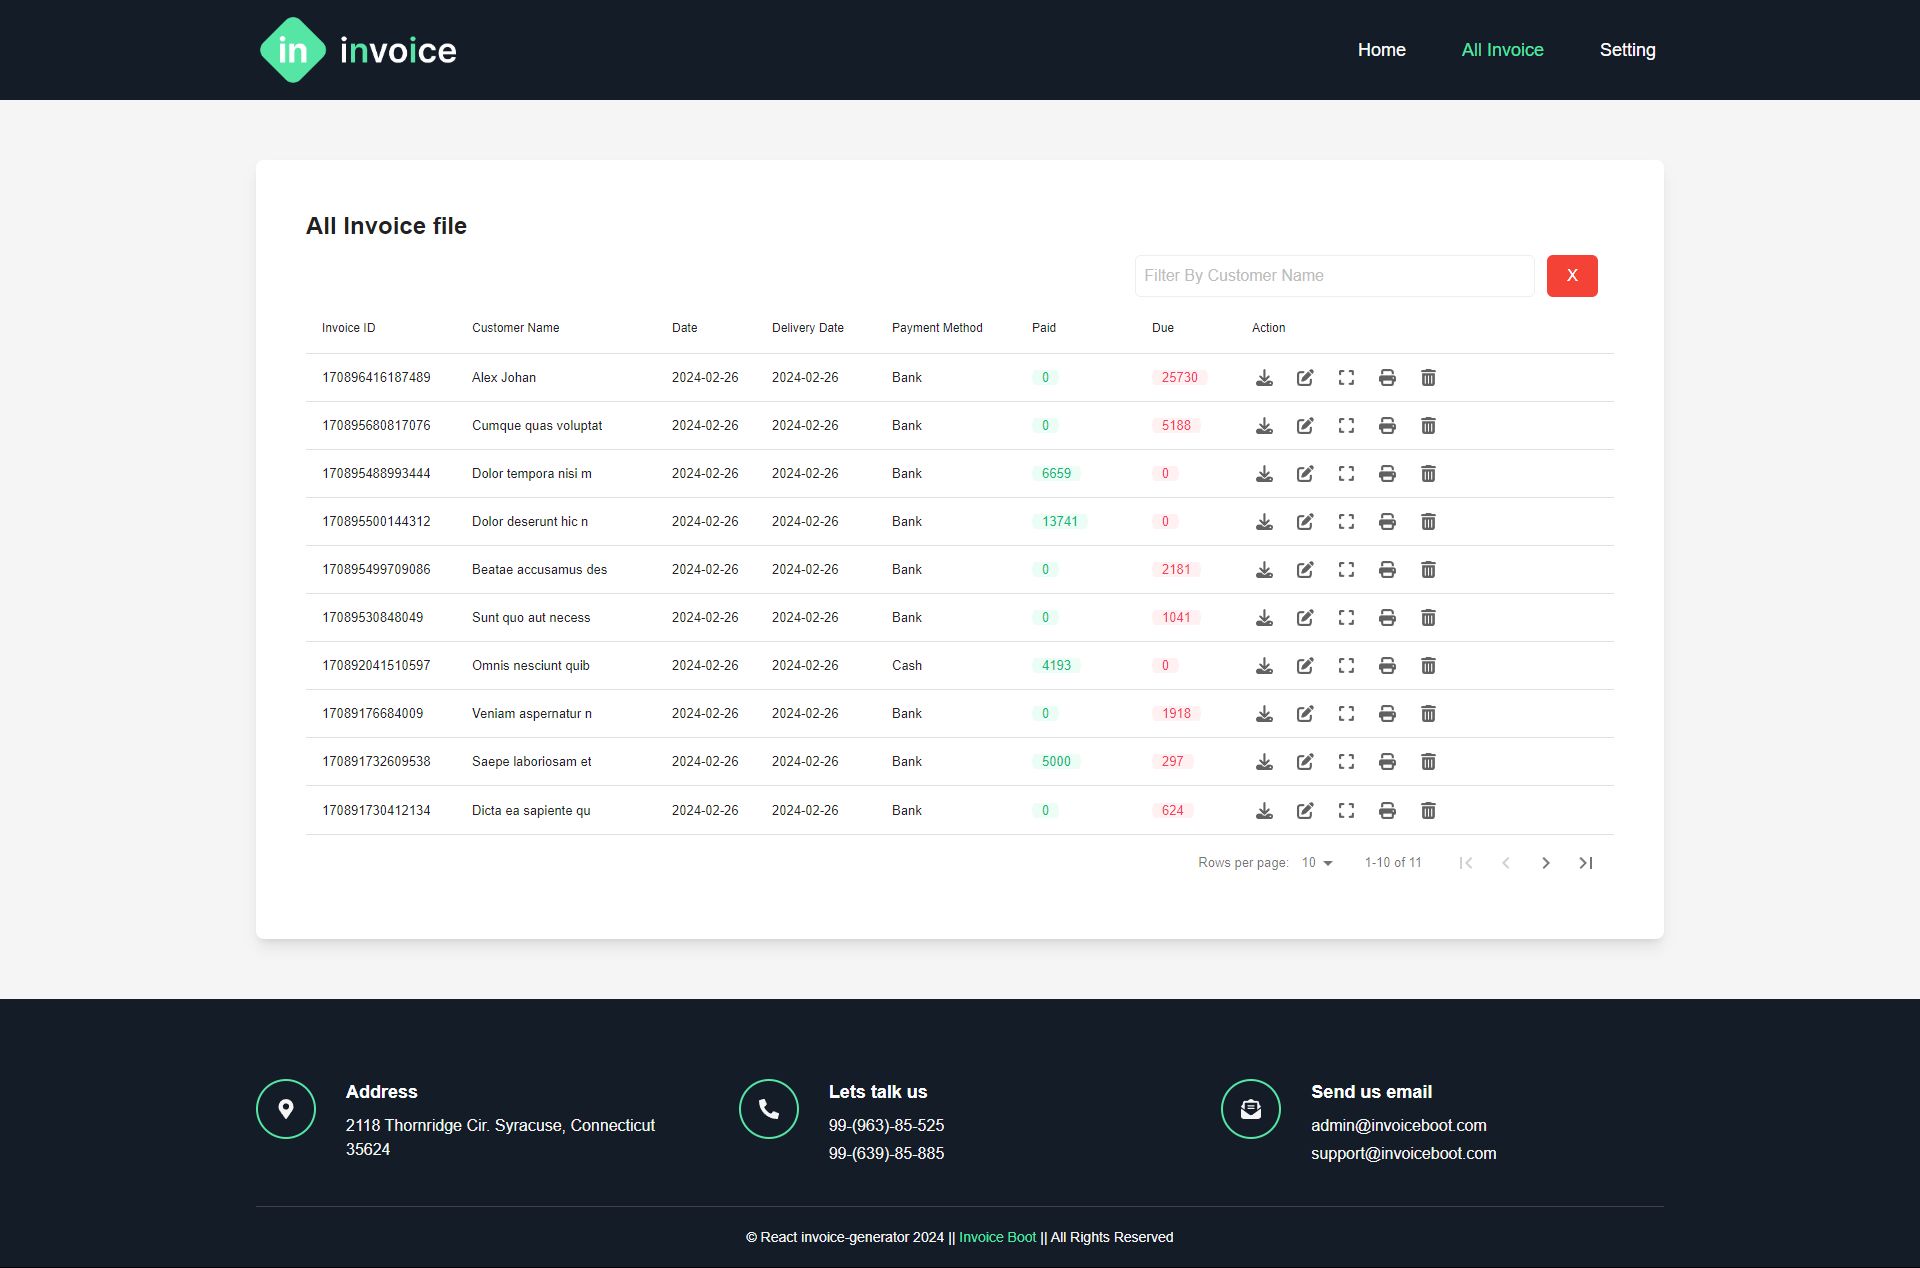
Task: Jump to last page of invoices
Action: pos(1585,863)
